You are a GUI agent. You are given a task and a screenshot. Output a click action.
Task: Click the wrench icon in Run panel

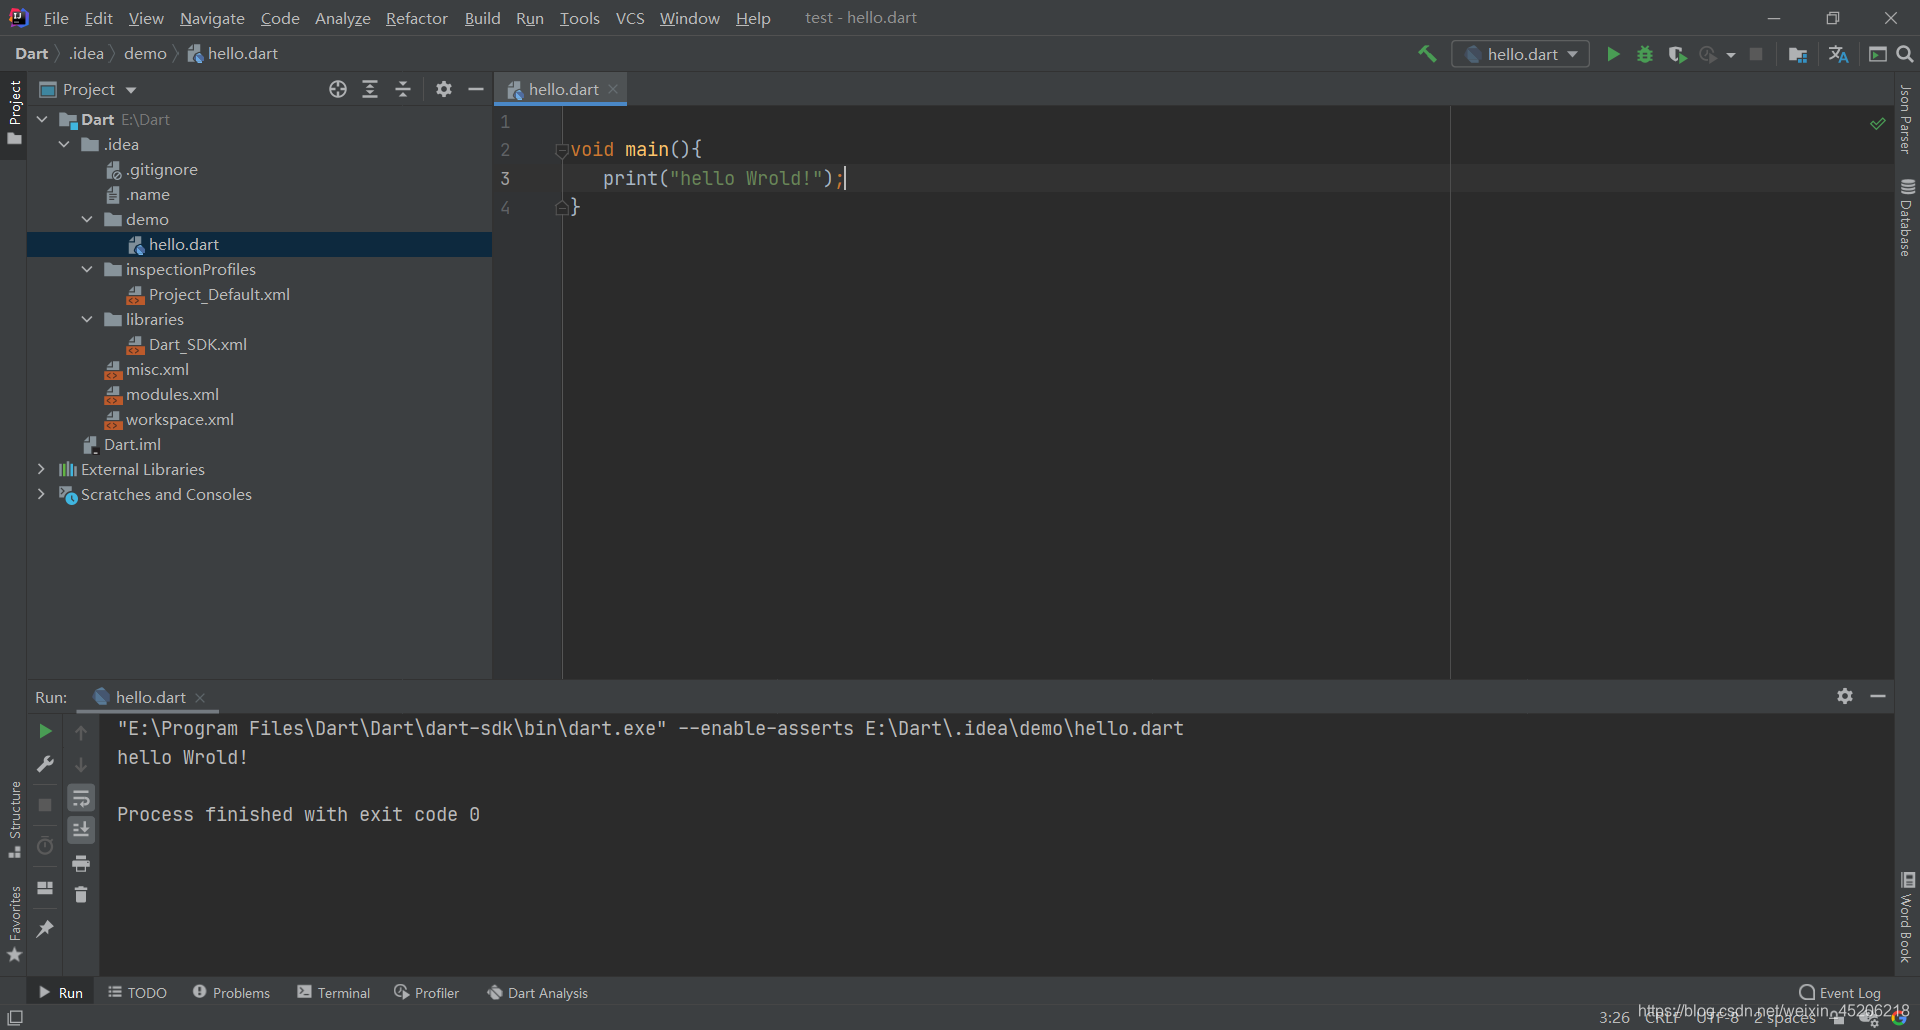point(45,764)
